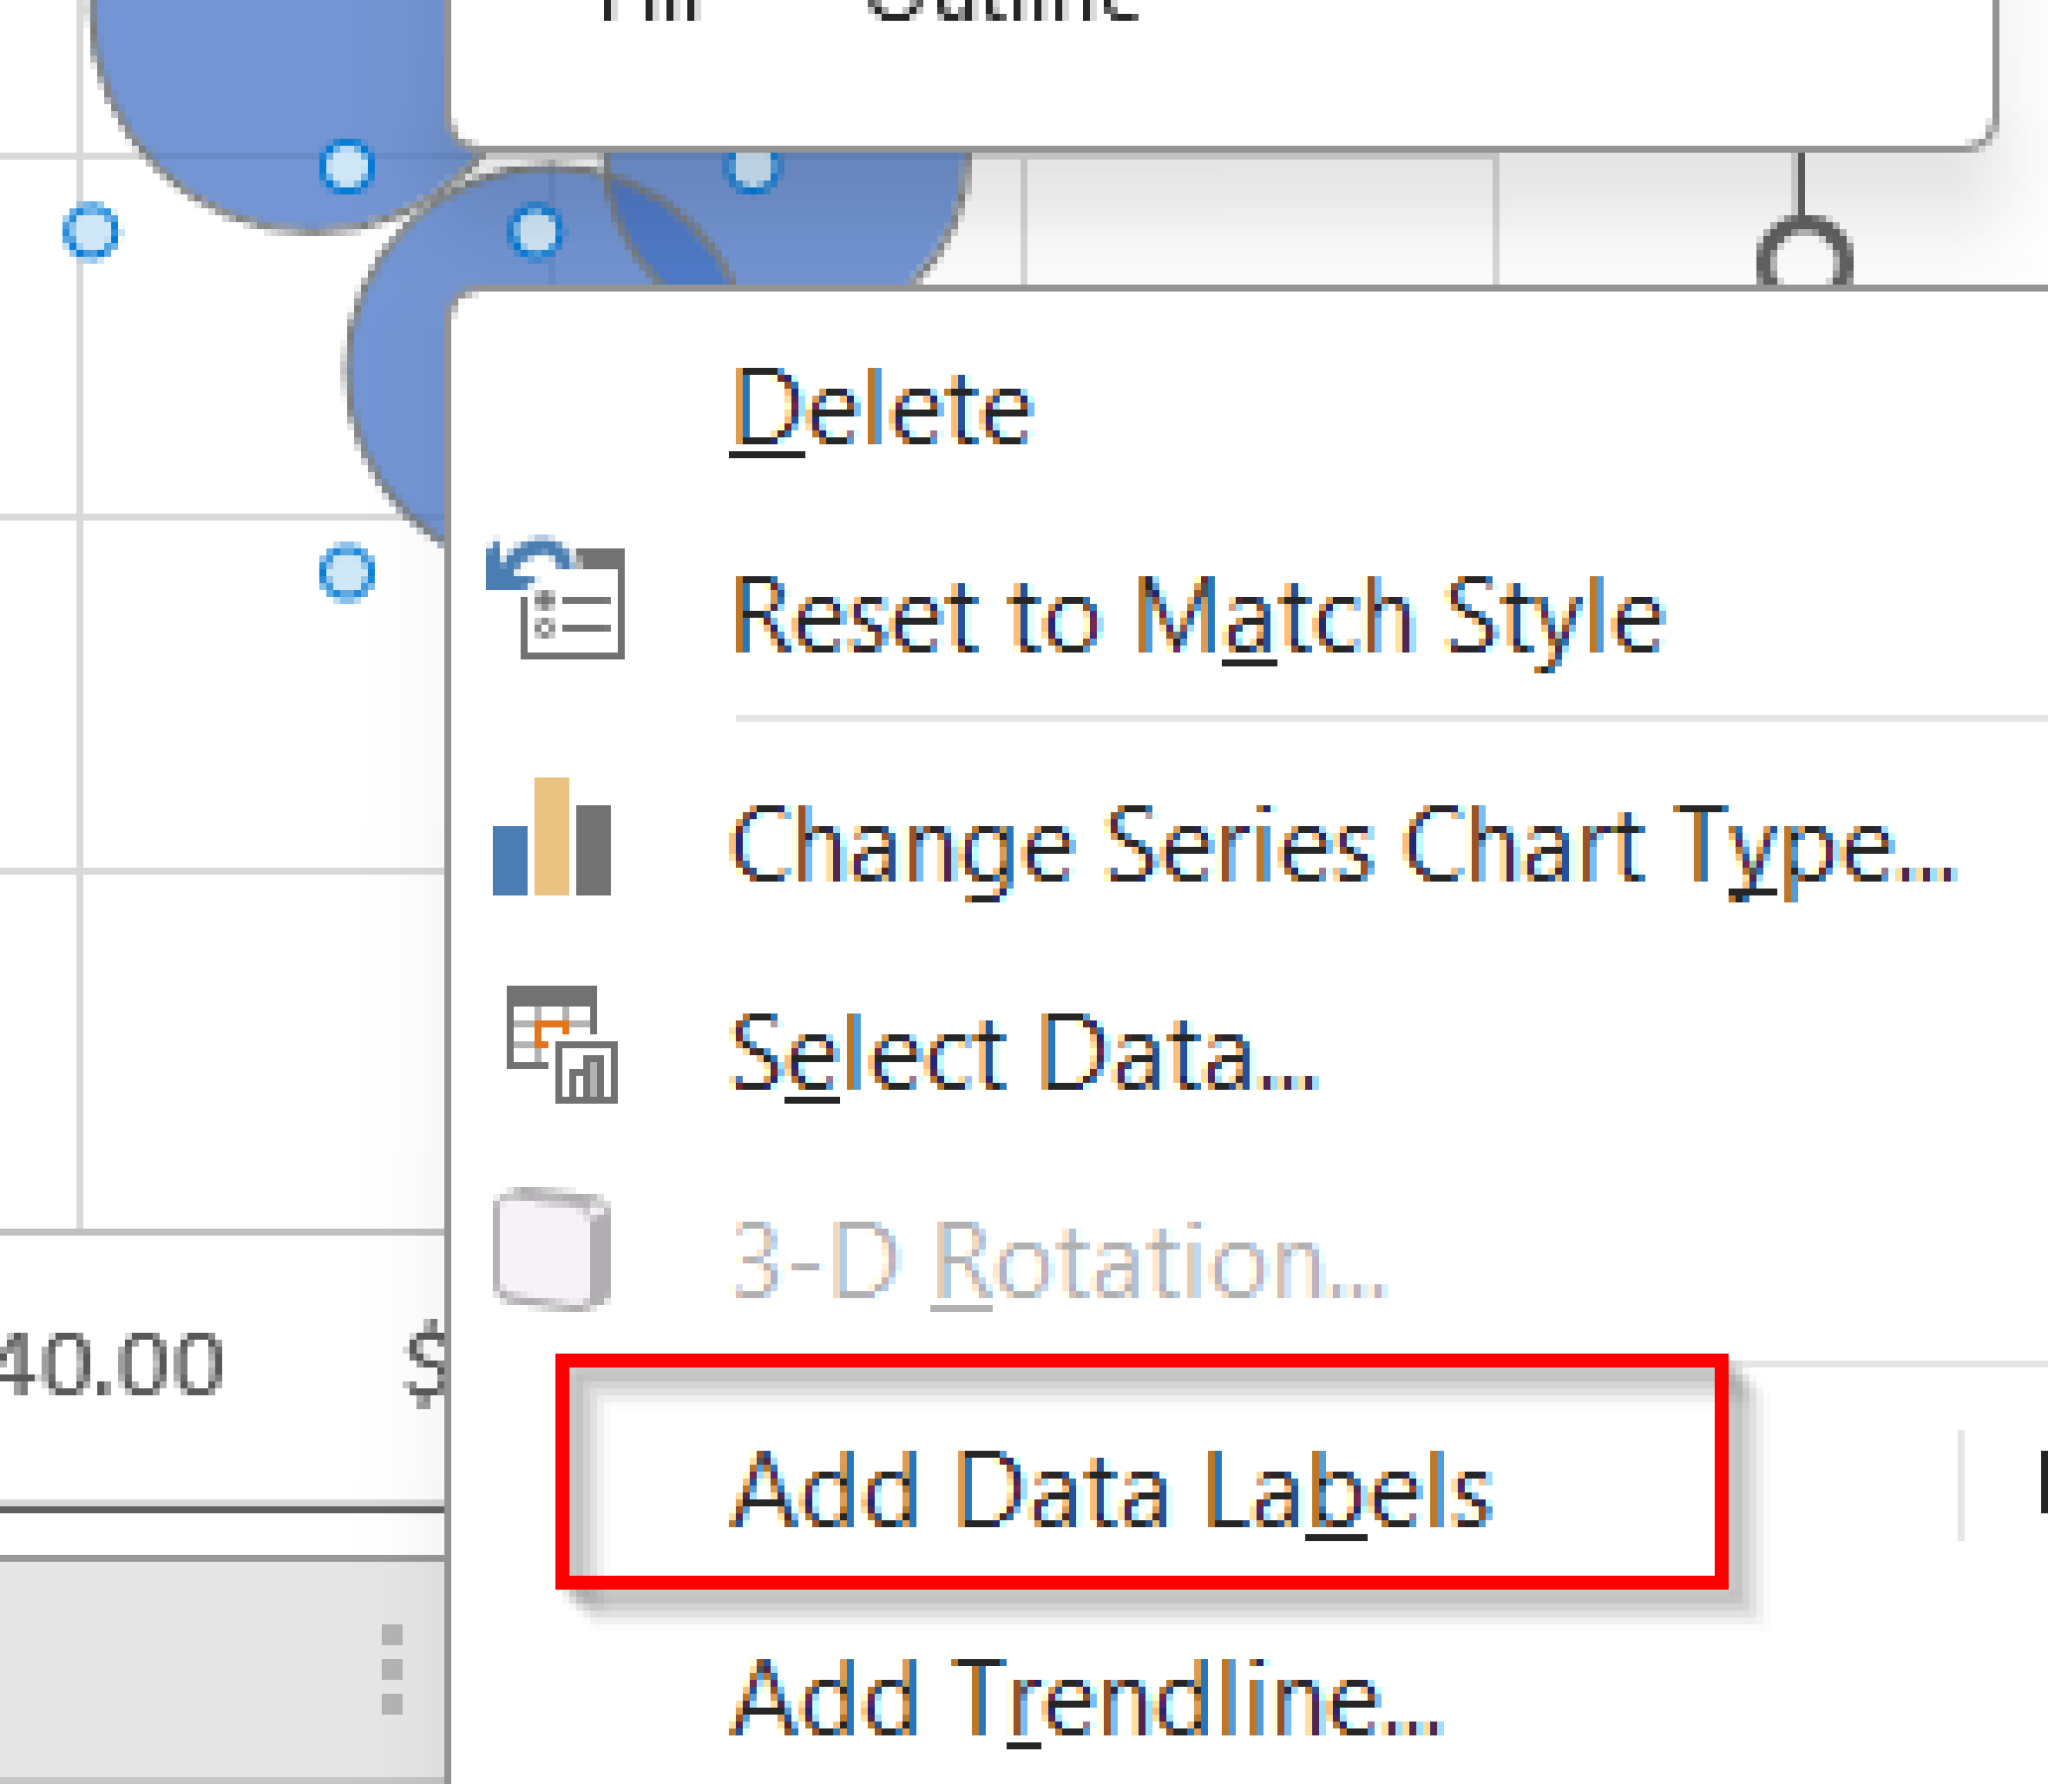This screenshot has width=2048, height=1784.
Task: Choose Delete from the context menu
Action: [x=882, y=409]
